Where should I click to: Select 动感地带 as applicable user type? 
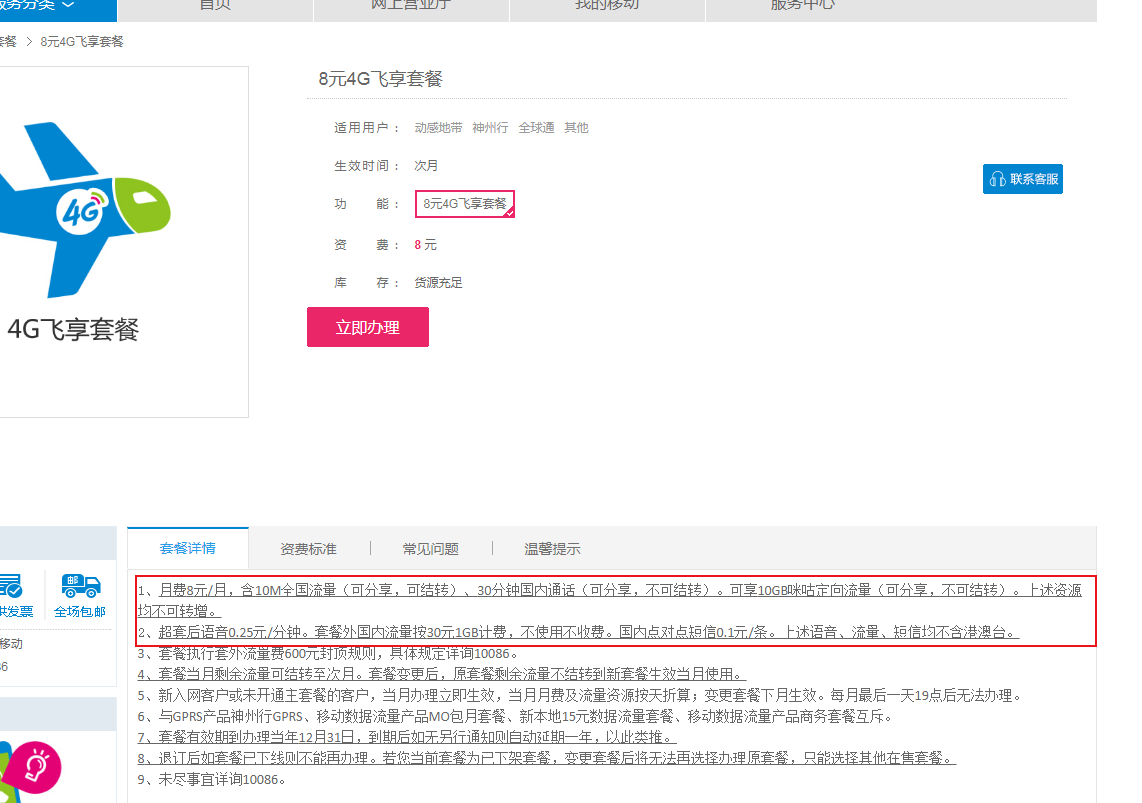point(438,127)
